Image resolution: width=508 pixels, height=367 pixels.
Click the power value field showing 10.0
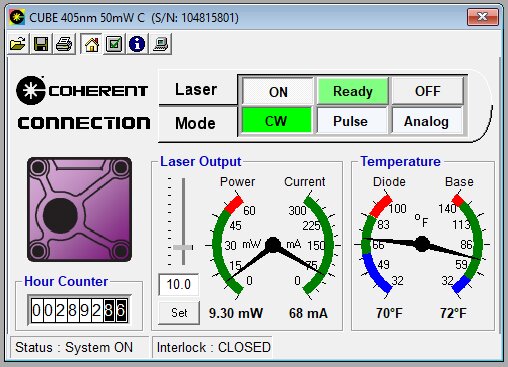point(178,284)
